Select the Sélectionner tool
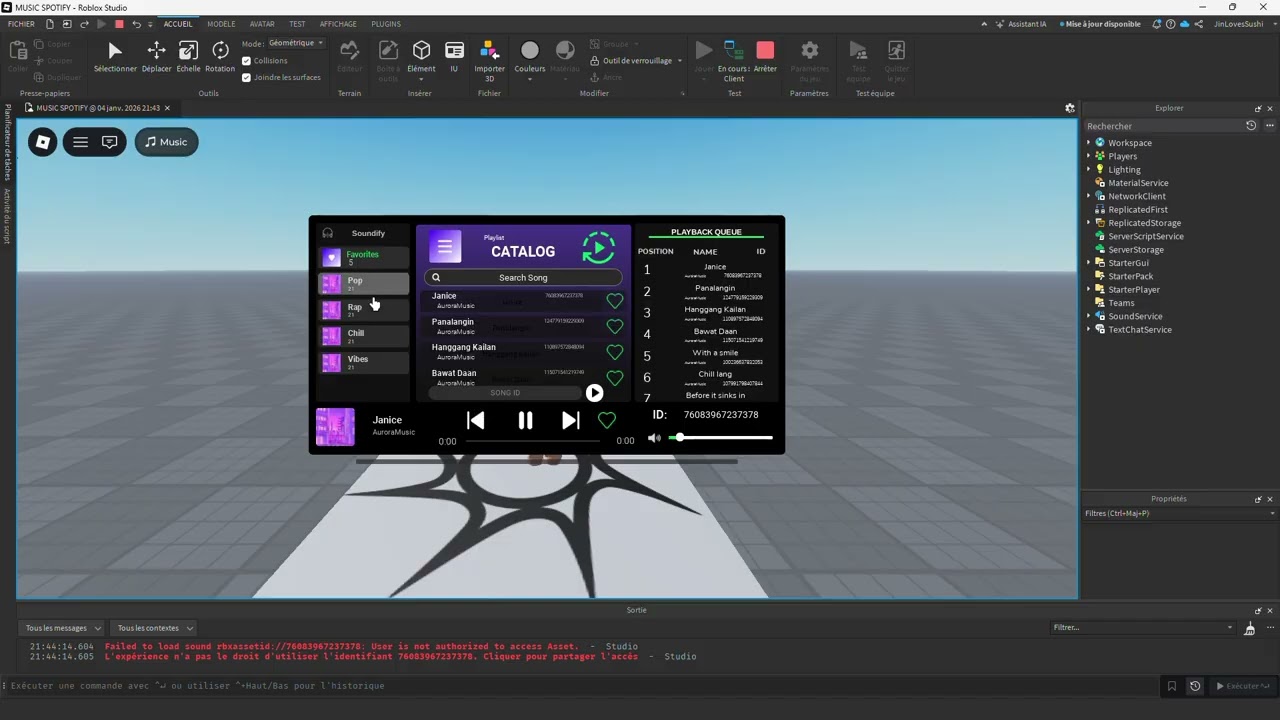 click(115, 57)
